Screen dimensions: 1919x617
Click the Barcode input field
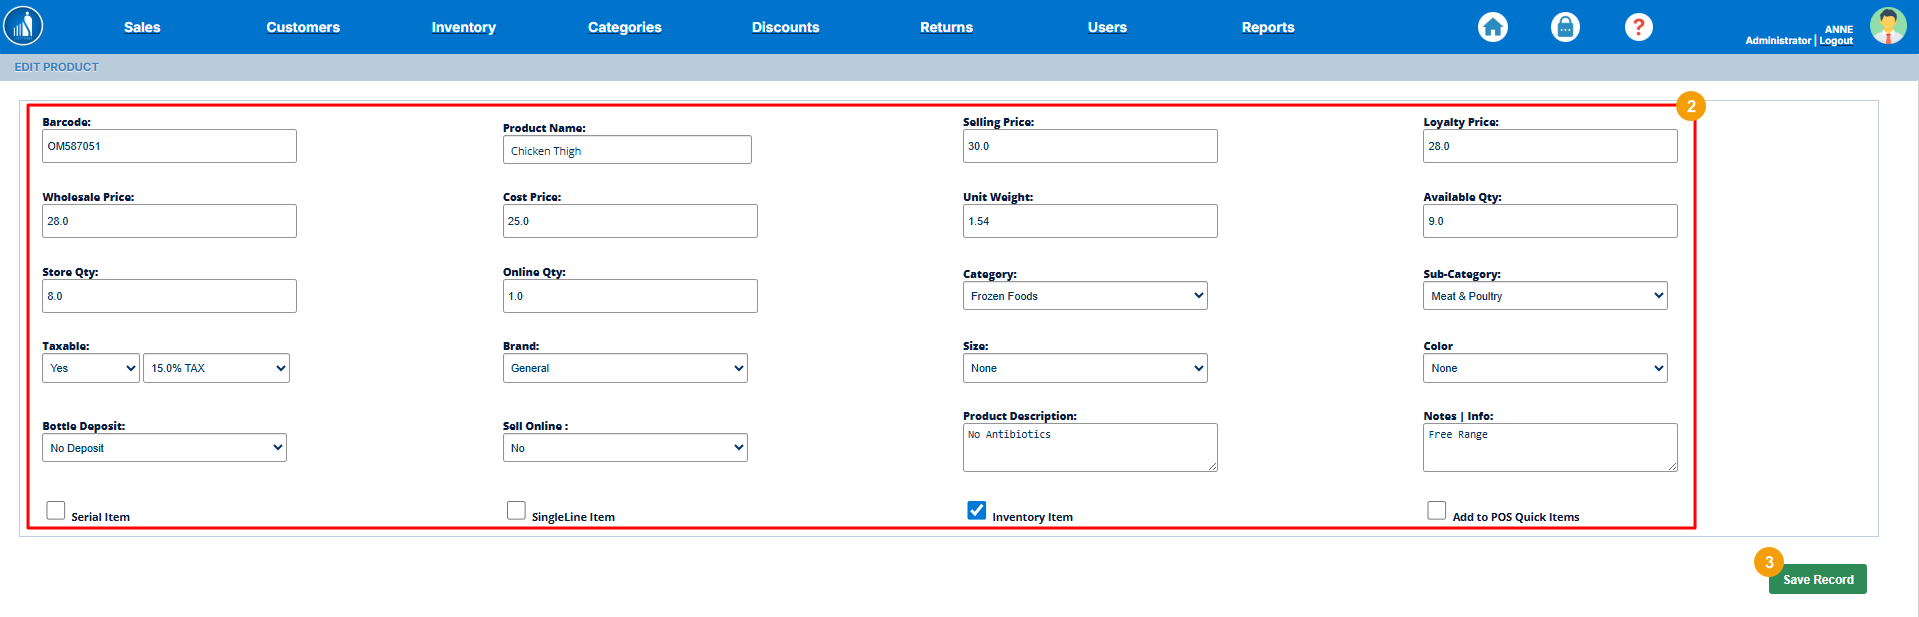[169, 146]
